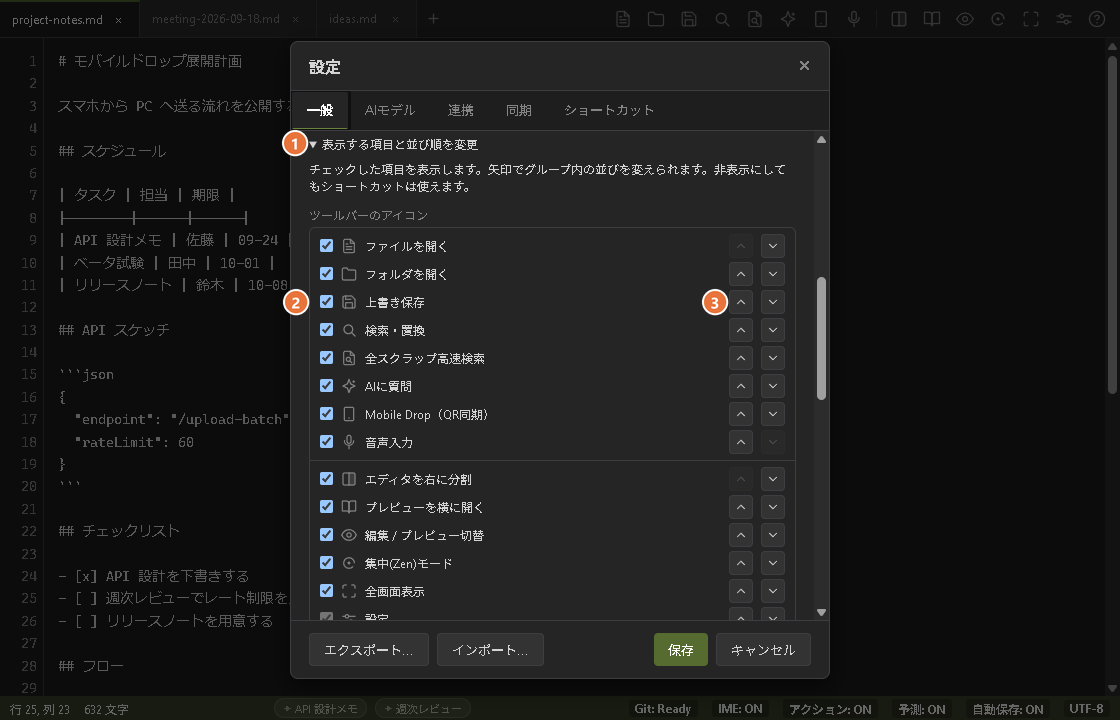Move 音声入力 up with arrow

(741, 442)
